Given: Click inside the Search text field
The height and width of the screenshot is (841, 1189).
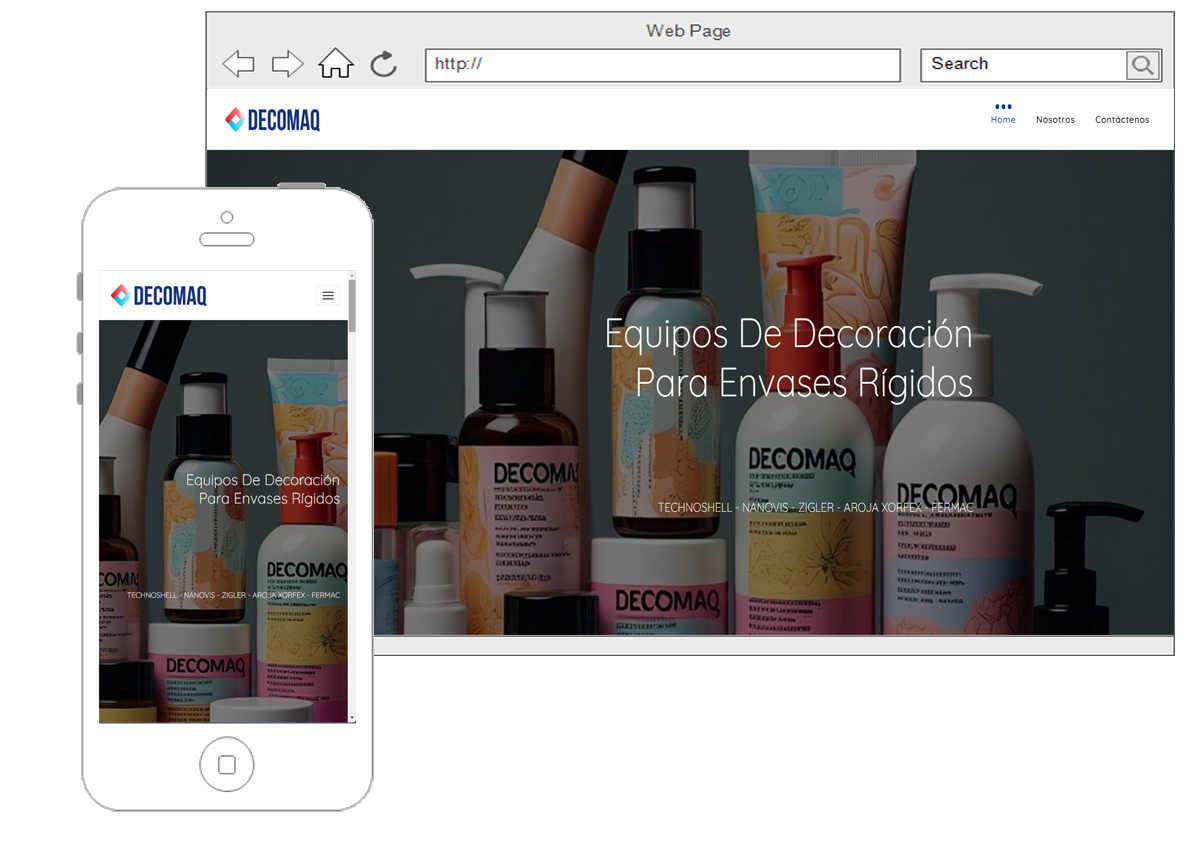Looking at the screenshot, I should pyautogui.click(x=1022, y=65).
